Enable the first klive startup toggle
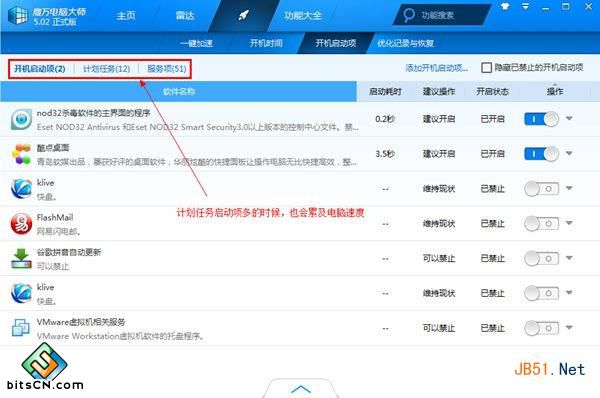600x398 pixels. coord(541,189)
